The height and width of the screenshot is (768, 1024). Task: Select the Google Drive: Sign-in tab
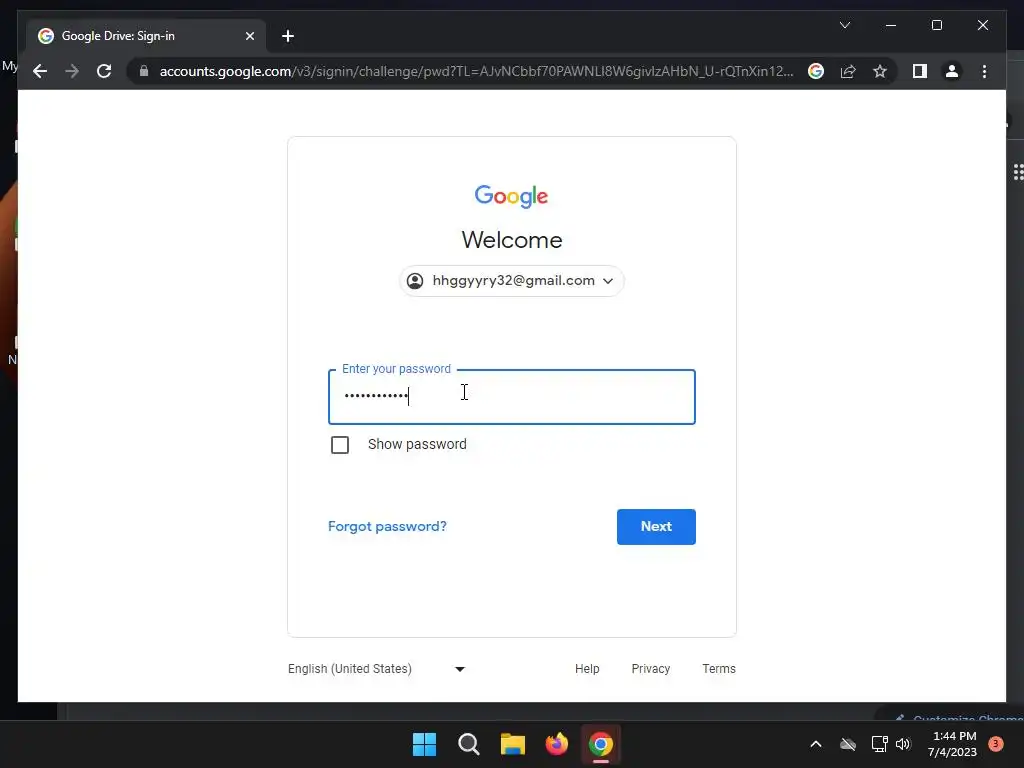coord(146,36)
